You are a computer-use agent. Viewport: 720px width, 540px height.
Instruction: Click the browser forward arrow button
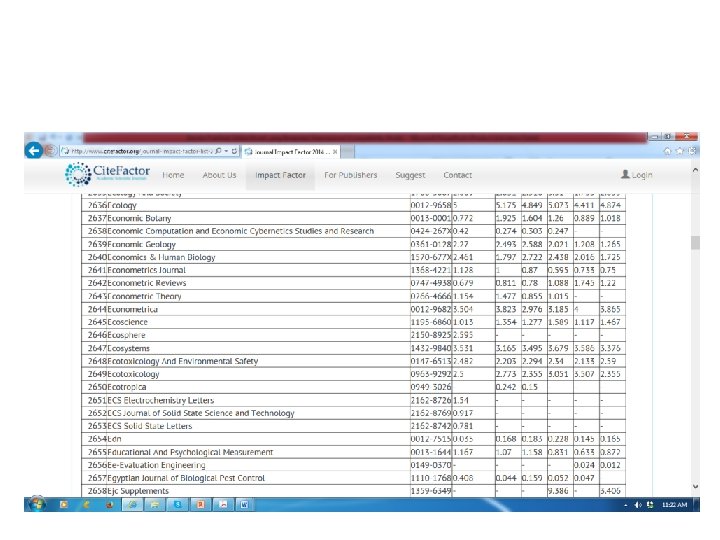tap(51, 151)
